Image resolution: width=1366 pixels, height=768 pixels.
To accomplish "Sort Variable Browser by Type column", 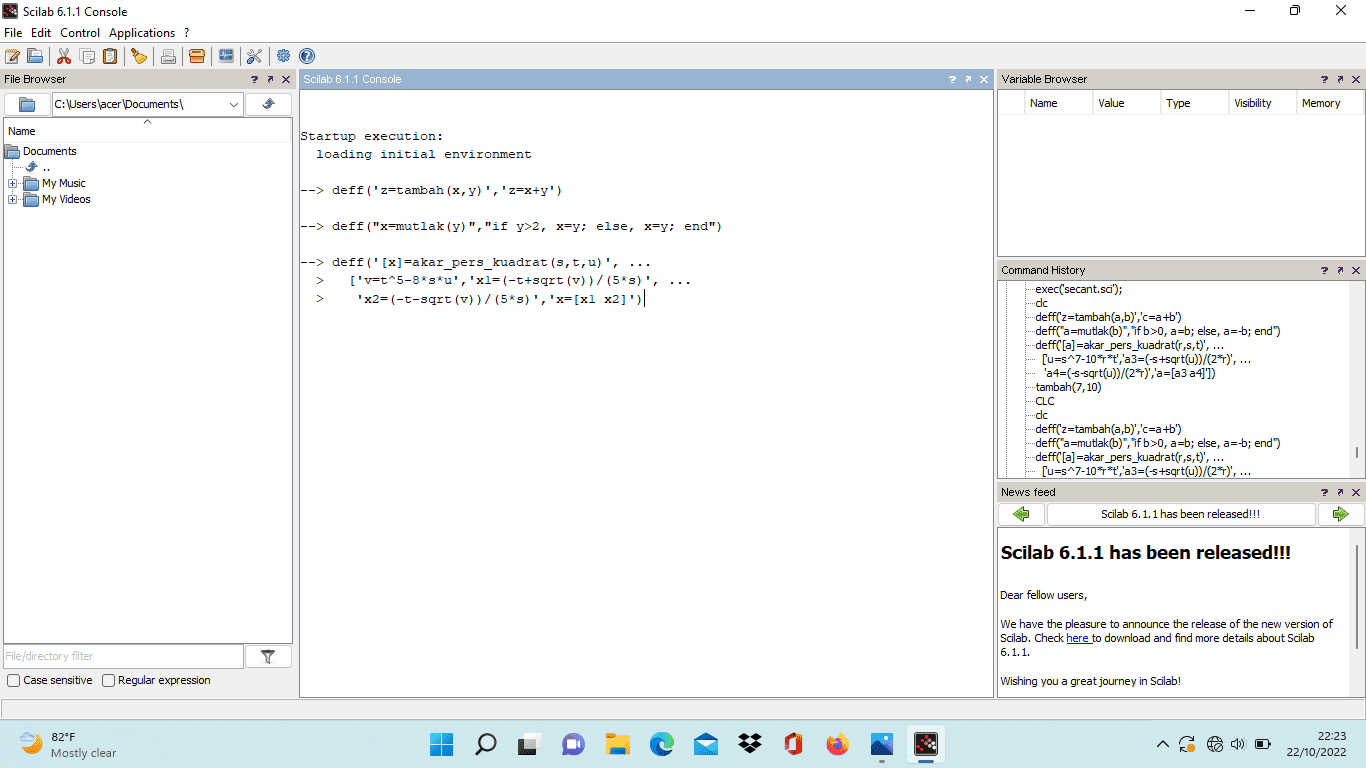I will click(x=1195, y=103).
